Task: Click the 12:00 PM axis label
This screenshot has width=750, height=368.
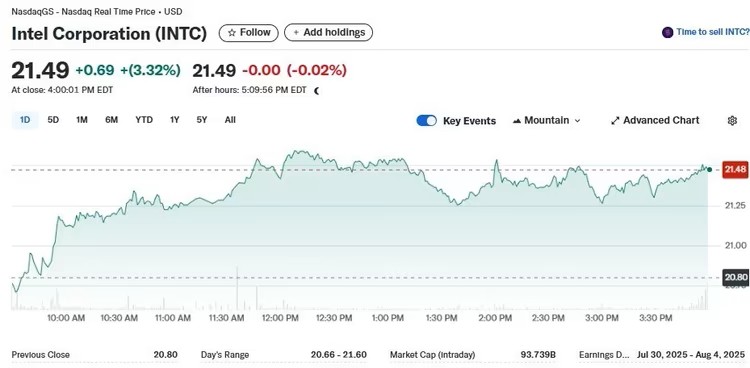Action: (x=280, y=318)
